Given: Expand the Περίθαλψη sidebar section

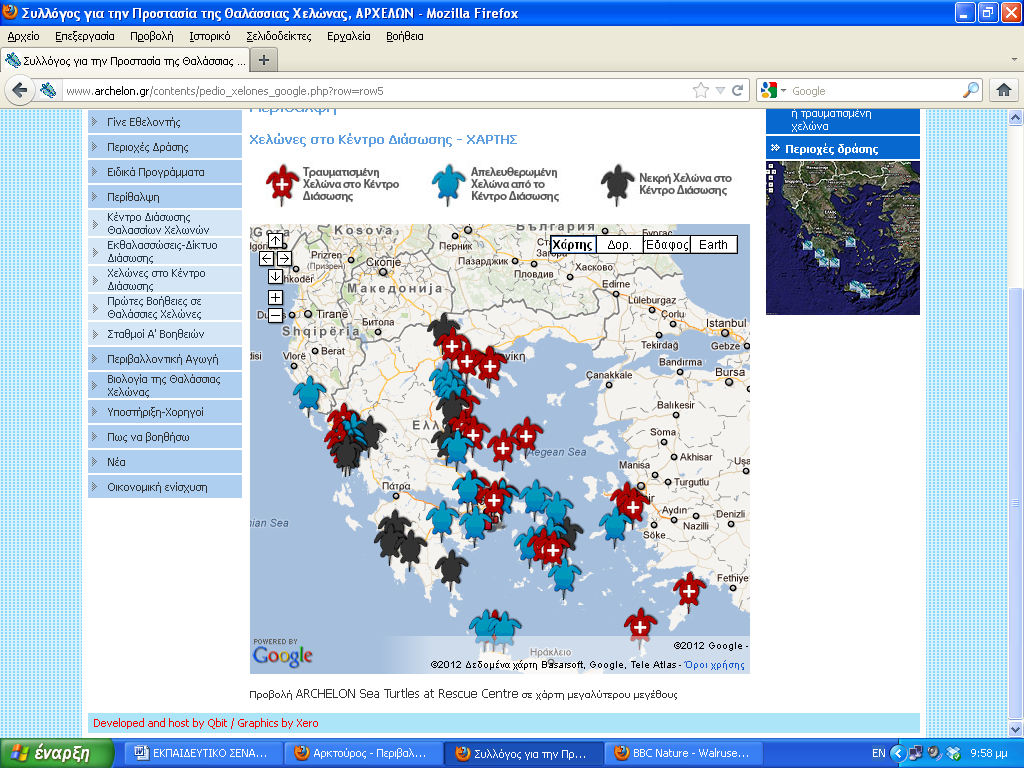Looking at the screenshot, I should 165,197.
